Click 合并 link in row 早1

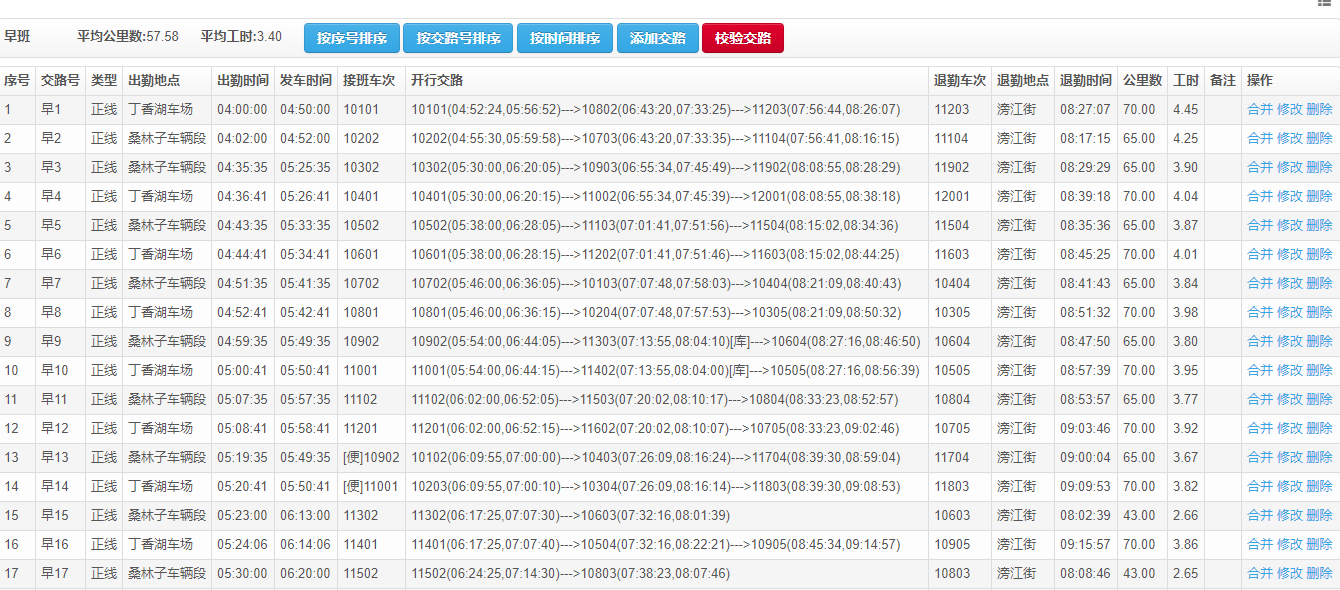coord(1259,110)
